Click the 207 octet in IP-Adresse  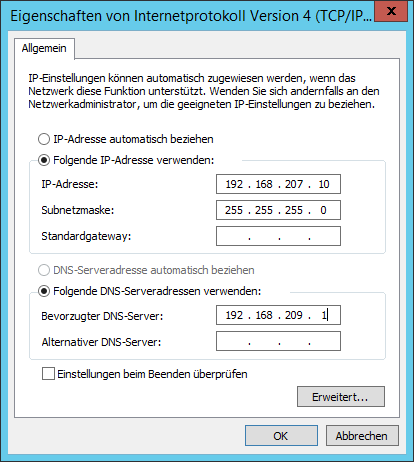pyautogui.click(x=294, y=184)
